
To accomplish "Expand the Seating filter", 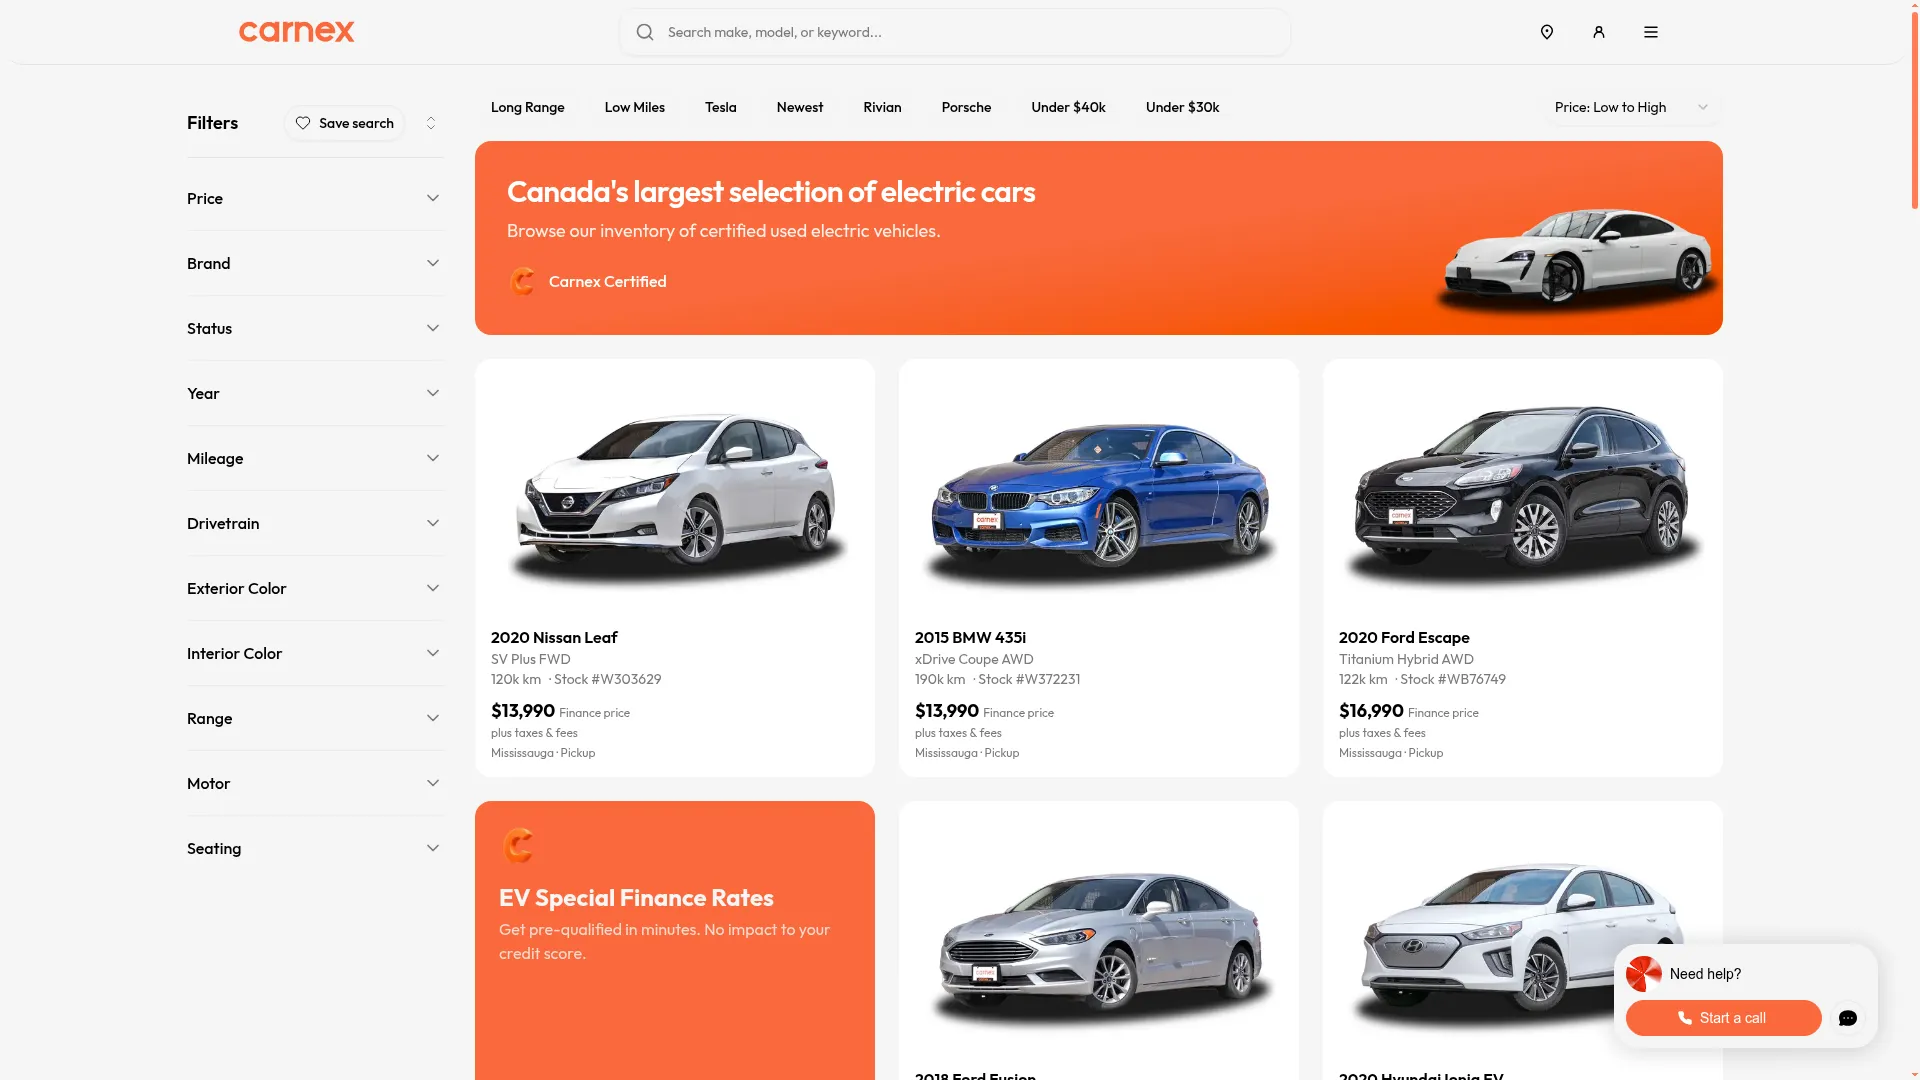I will 315,848.
